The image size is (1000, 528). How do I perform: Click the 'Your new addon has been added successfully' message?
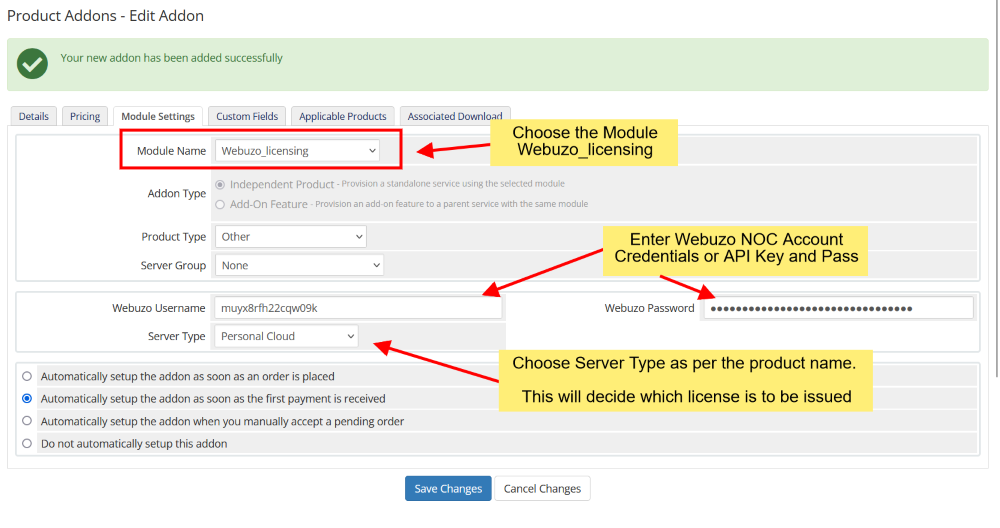172,58
